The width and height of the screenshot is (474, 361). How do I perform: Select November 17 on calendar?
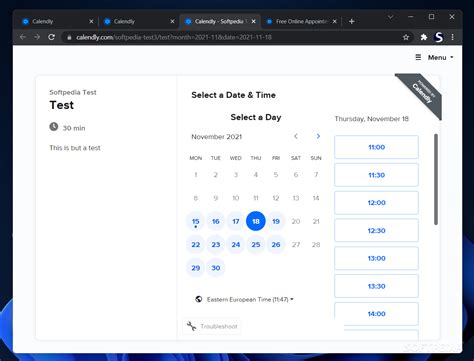pyautogui.click(x=236, y=221)
